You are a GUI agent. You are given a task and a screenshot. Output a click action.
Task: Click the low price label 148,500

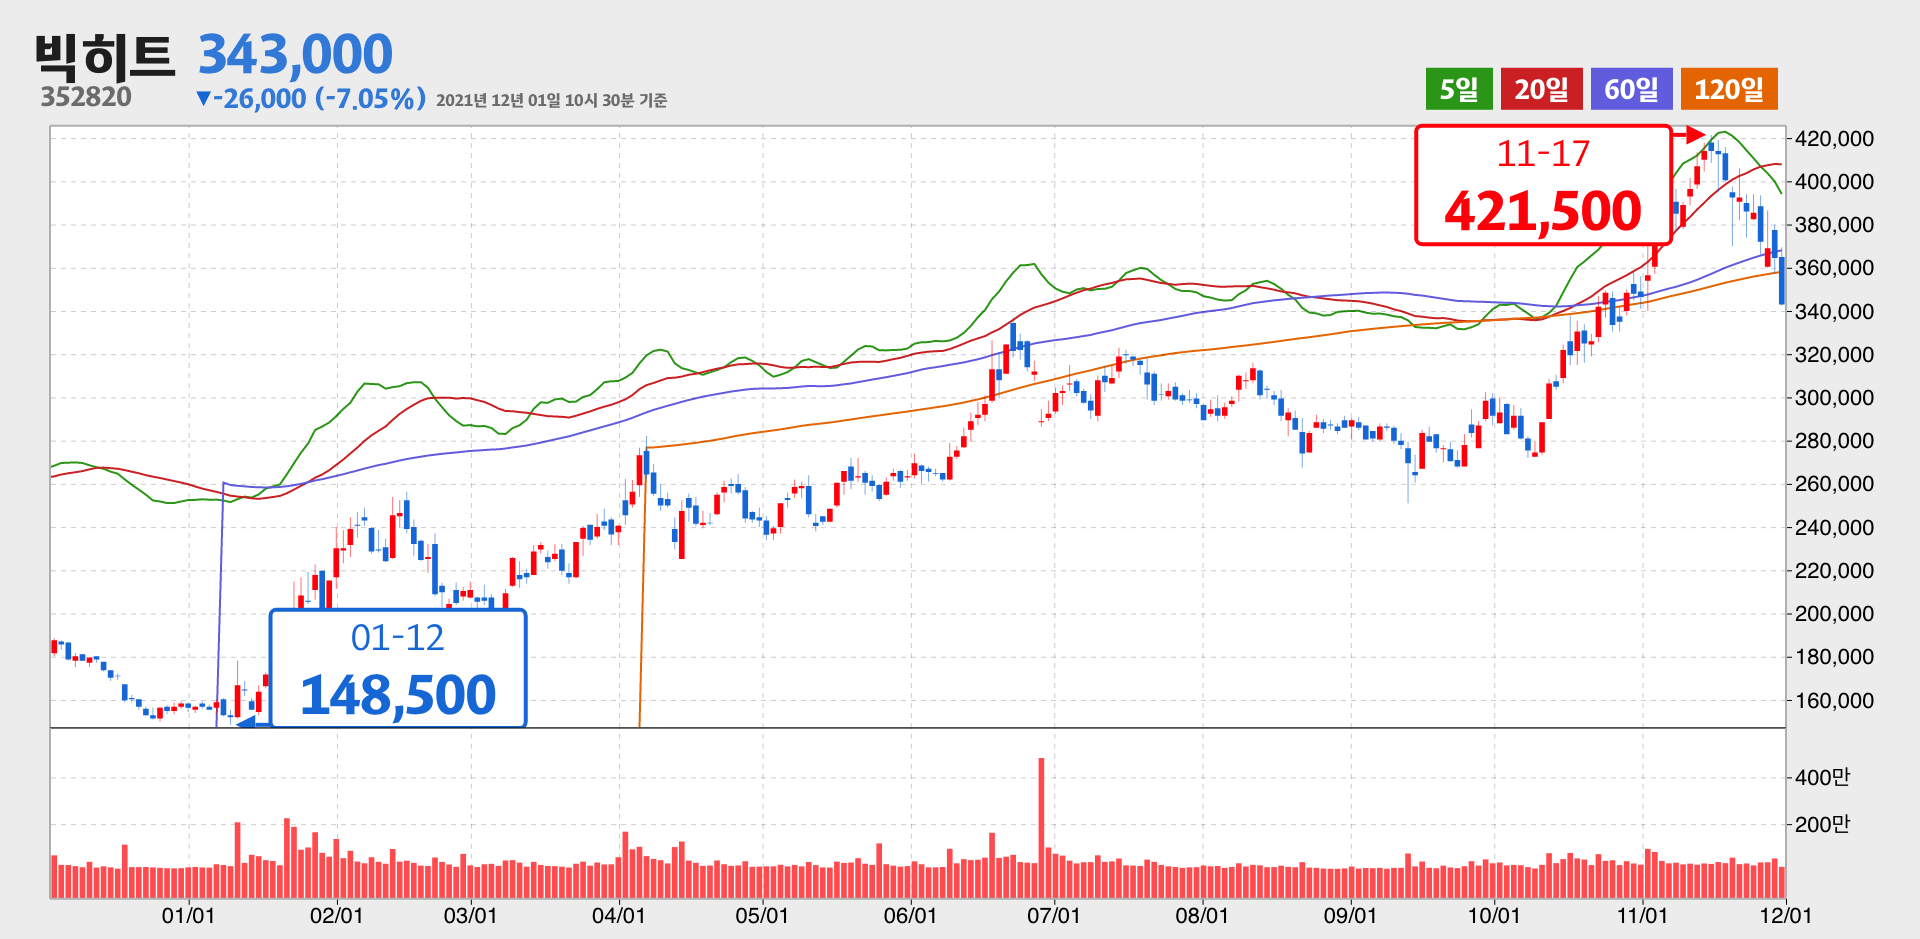pos(398,695)
